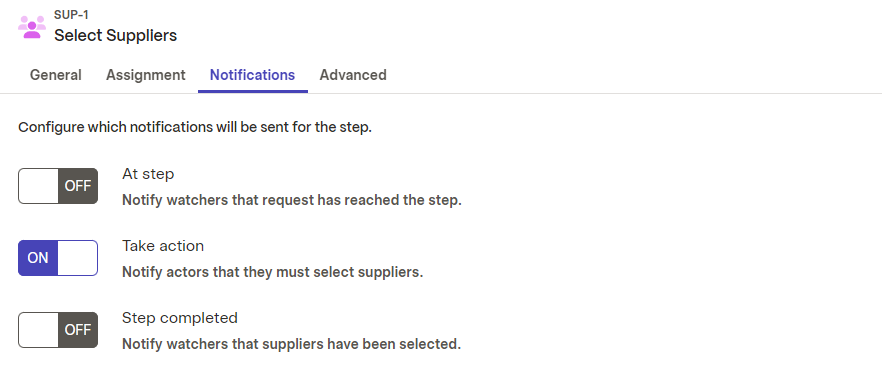The image size is (882, 370).
Task: Click the Take action label
Action: [163, 246]
